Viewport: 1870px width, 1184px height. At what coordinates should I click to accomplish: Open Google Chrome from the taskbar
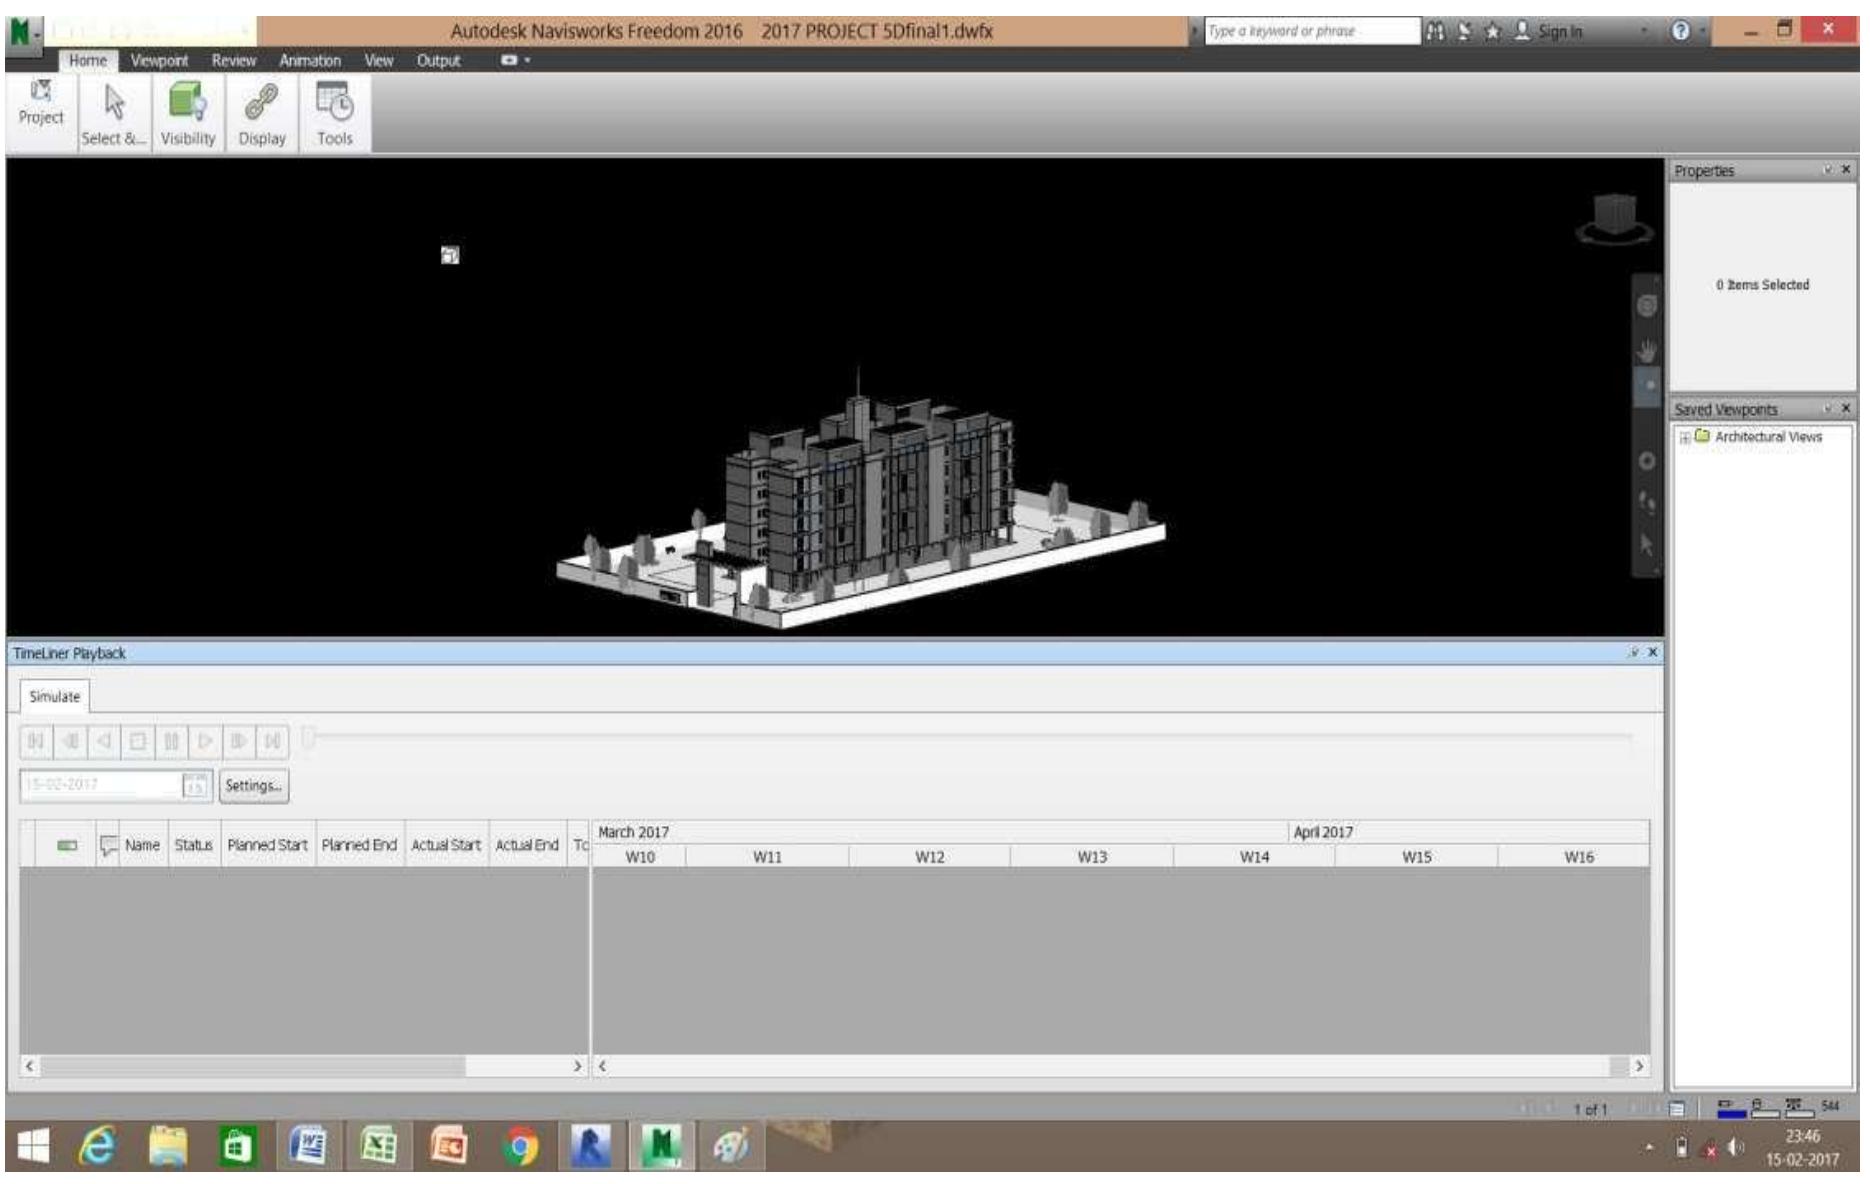[520, 1146]
